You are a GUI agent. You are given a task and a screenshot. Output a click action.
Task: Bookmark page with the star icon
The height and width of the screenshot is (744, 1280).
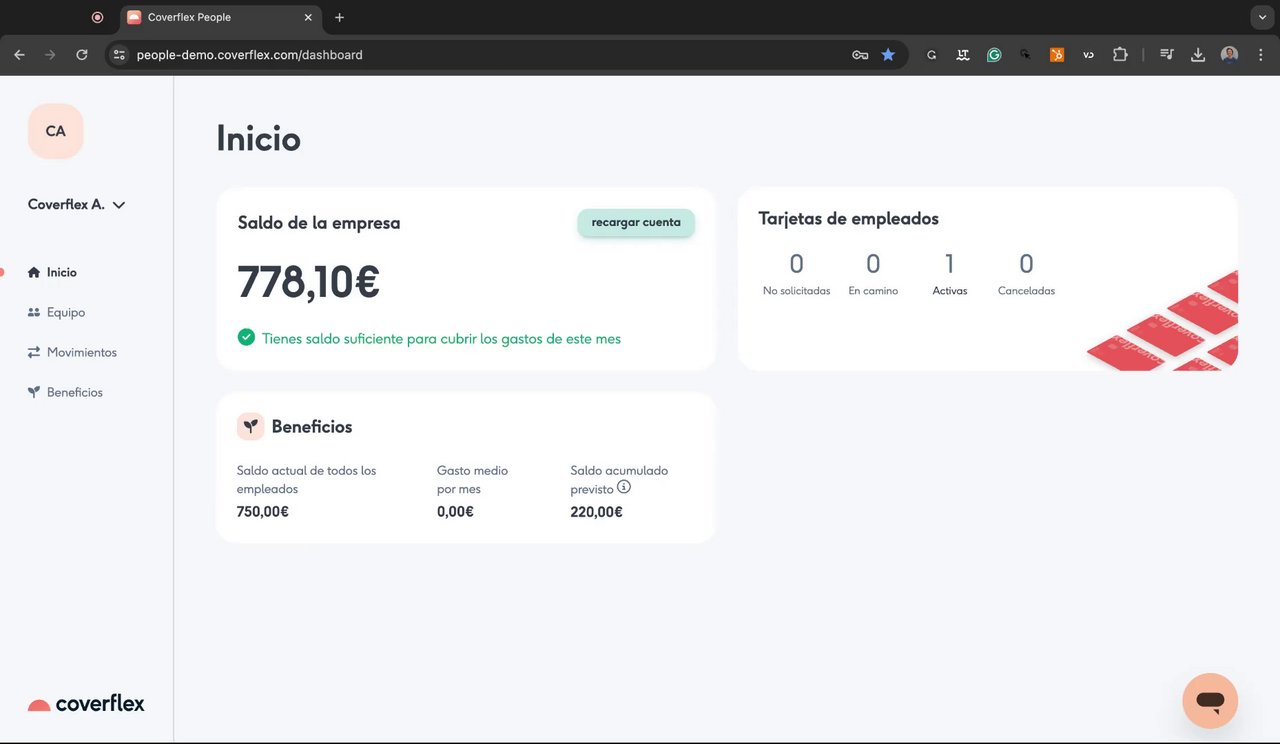click(888, 55)
